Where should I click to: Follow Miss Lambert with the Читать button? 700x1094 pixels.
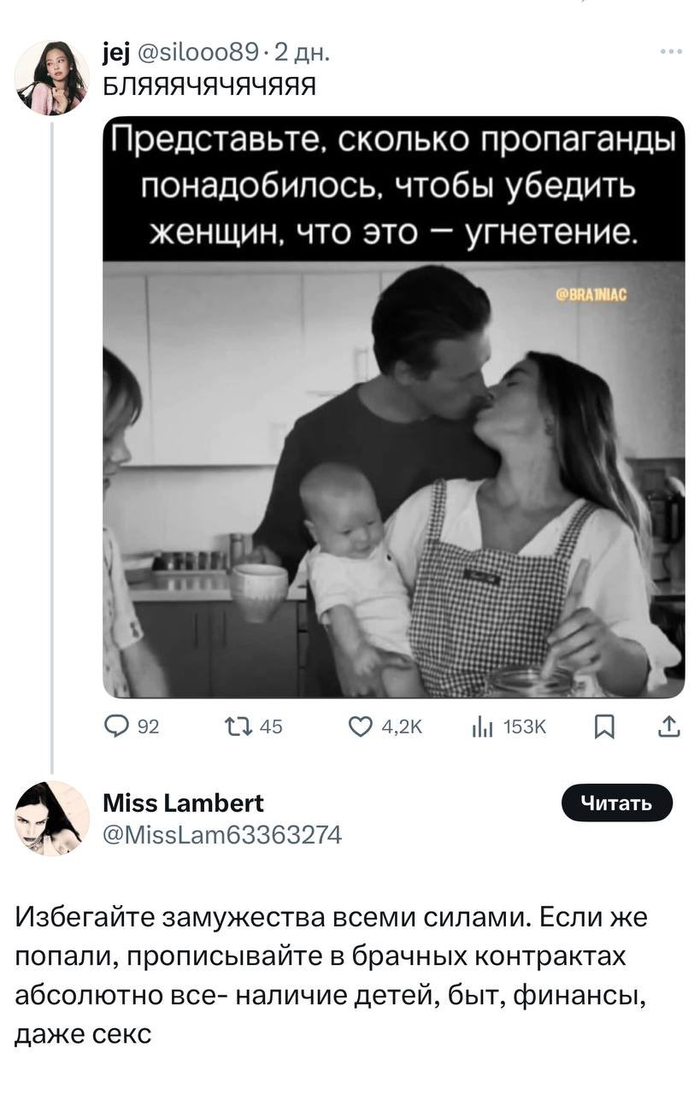pyautogui.click(x=616, y=802)
